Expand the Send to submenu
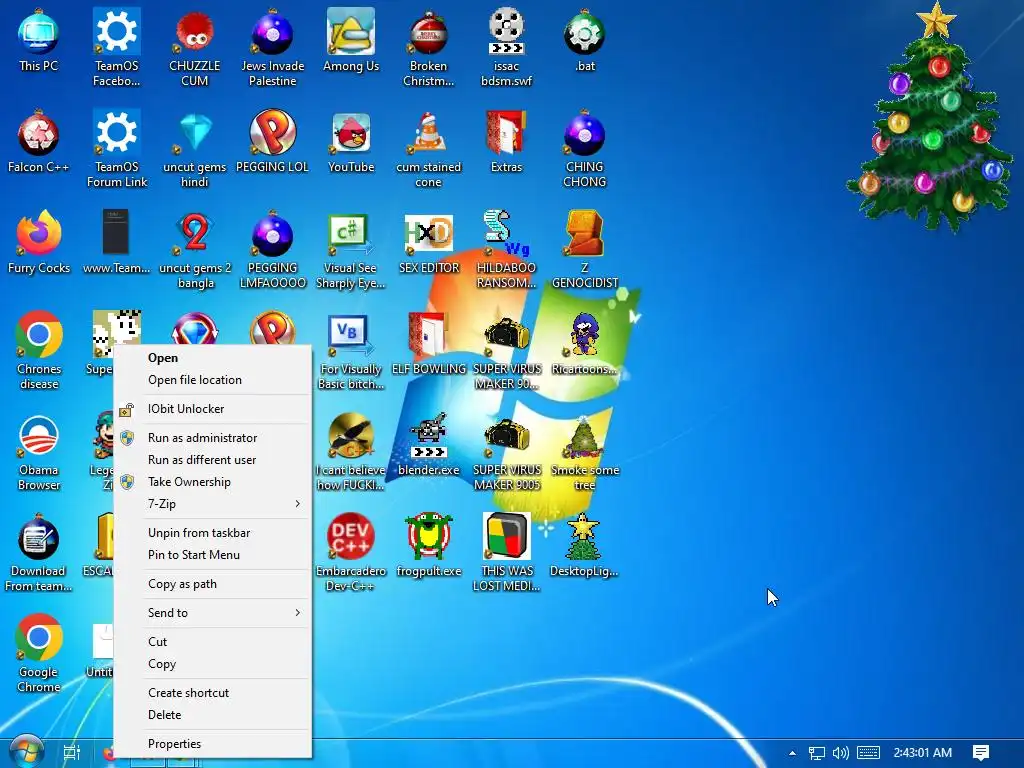The height and width of the screenshot is (768, 1024). pos(213,613)
